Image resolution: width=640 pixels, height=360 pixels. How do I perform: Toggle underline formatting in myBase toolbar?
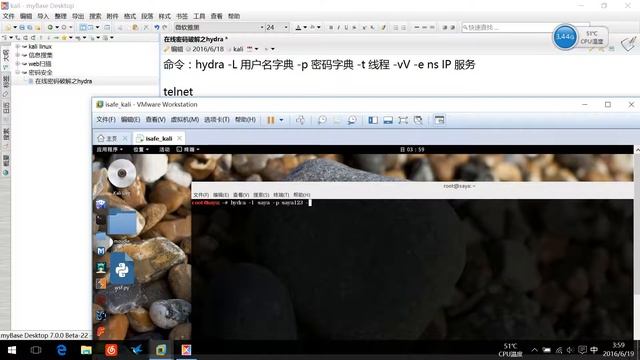coord(346,27)
